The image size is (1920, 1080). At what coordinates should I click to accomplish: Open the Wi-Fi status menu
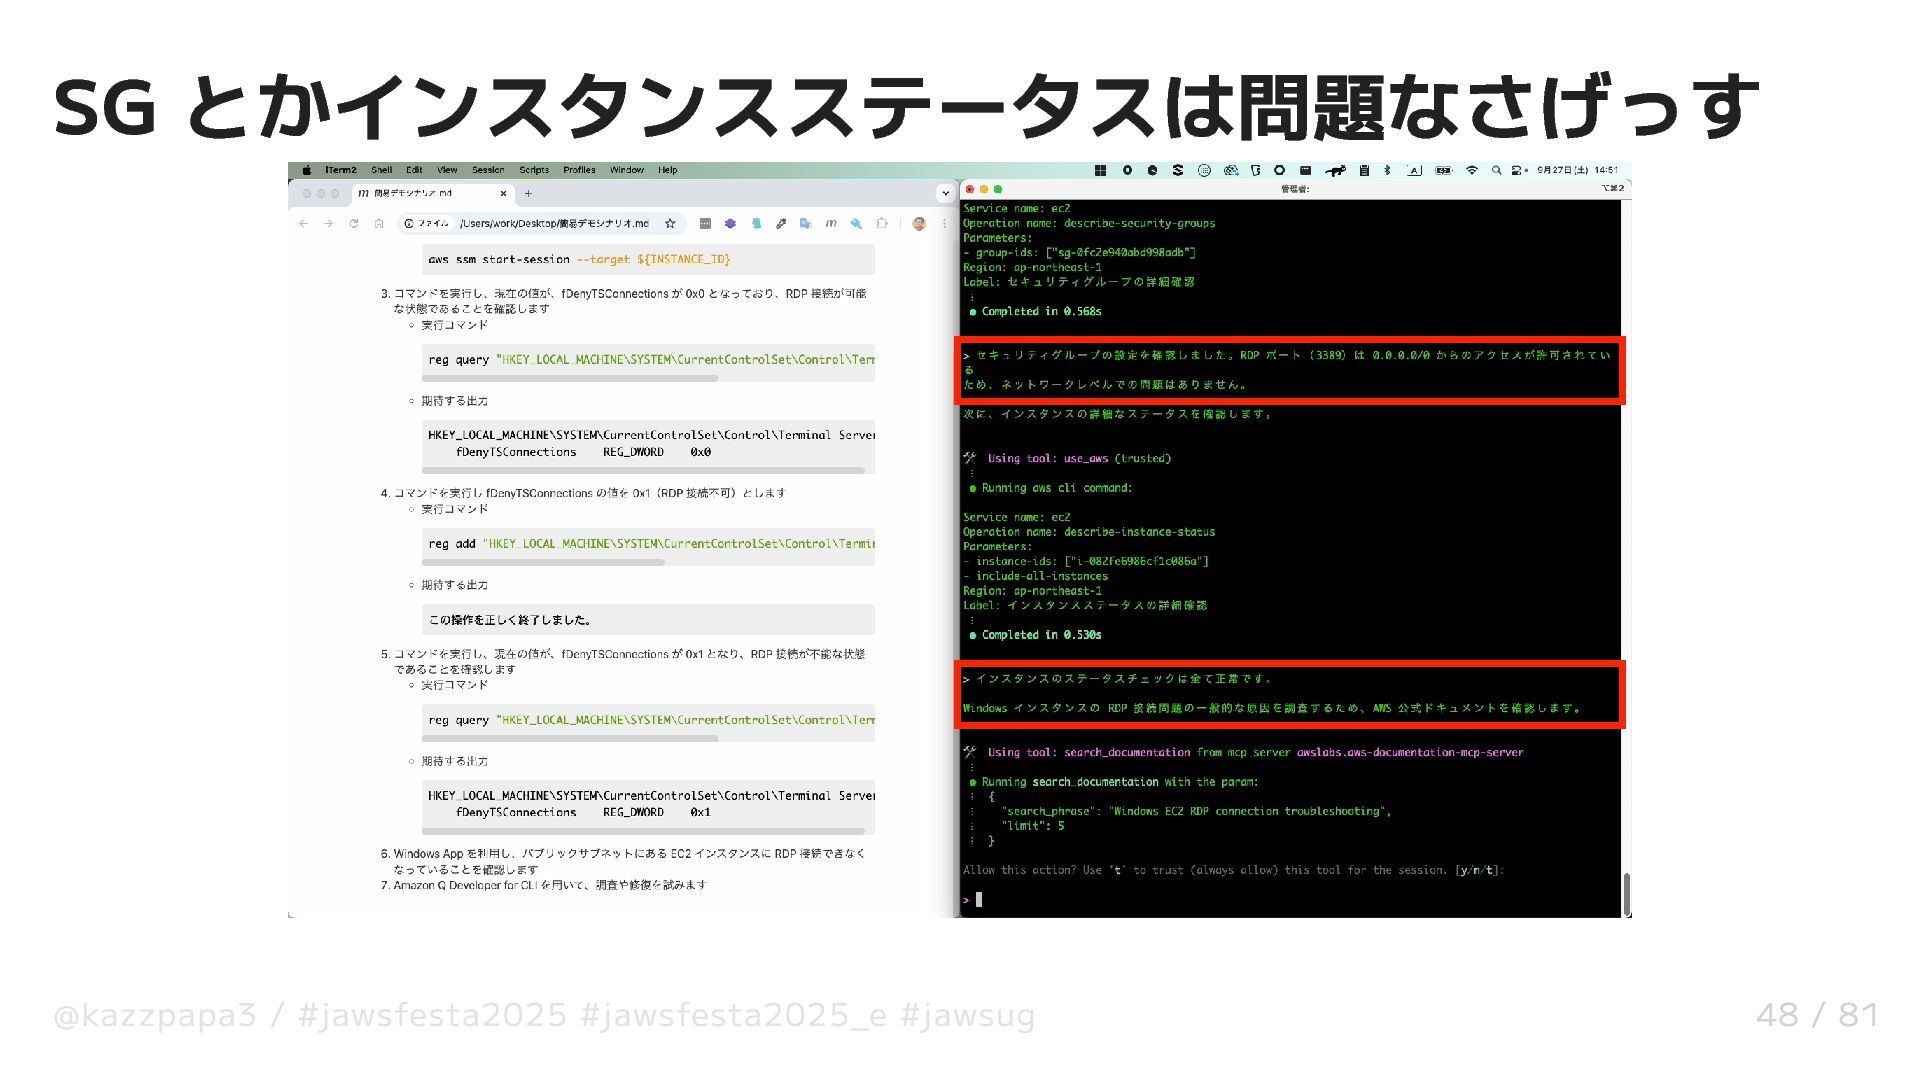point(1471,171)
